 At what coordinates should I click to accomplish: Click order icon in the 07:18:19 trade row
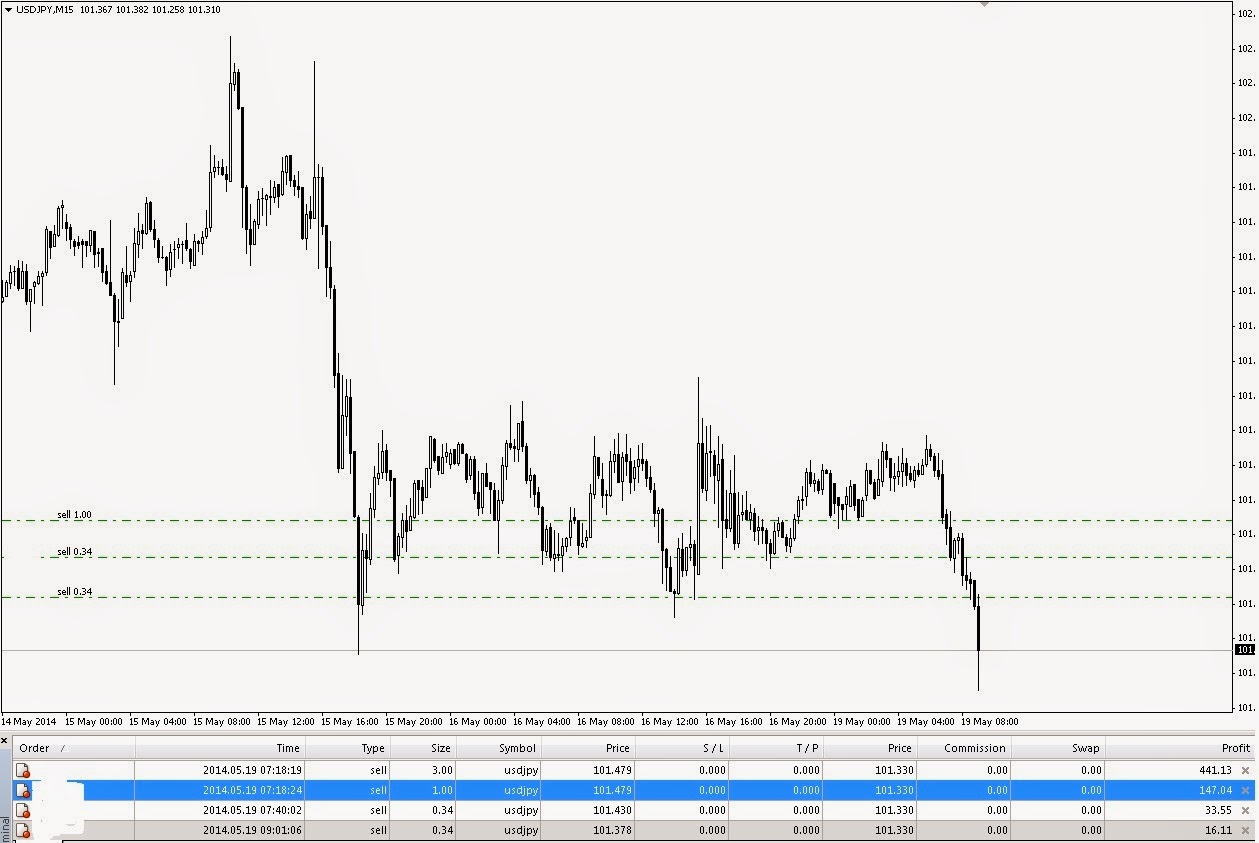22,770
